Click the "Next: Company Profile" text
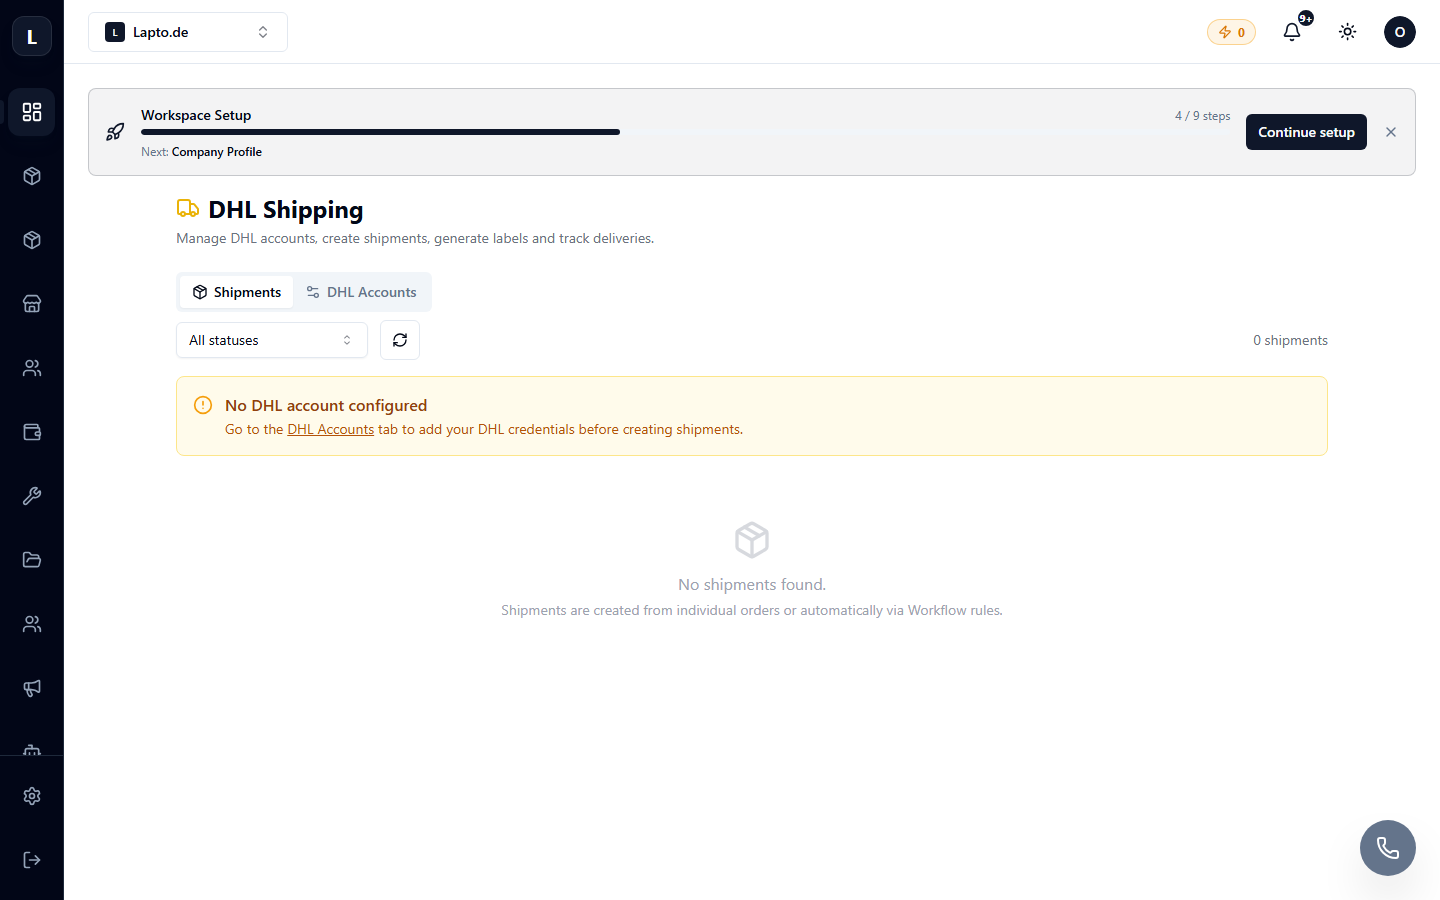Viewport: 1440px width, 900px height. [201, 152]
